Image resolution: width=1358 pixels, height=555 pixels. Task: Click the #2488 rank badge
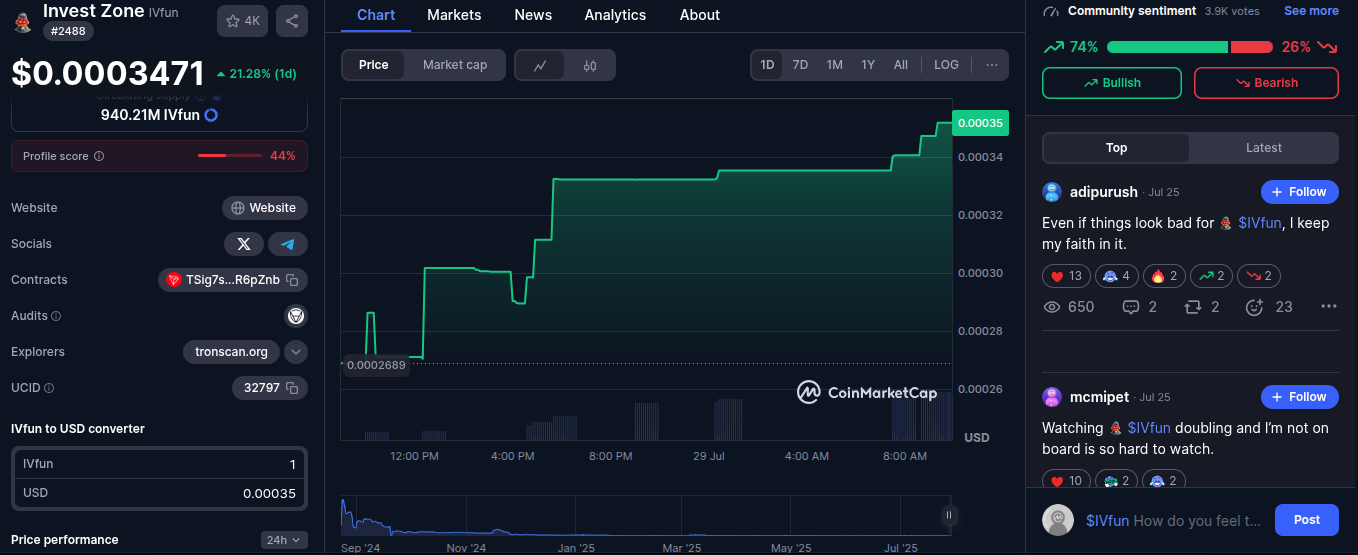[x=69, y=32]
